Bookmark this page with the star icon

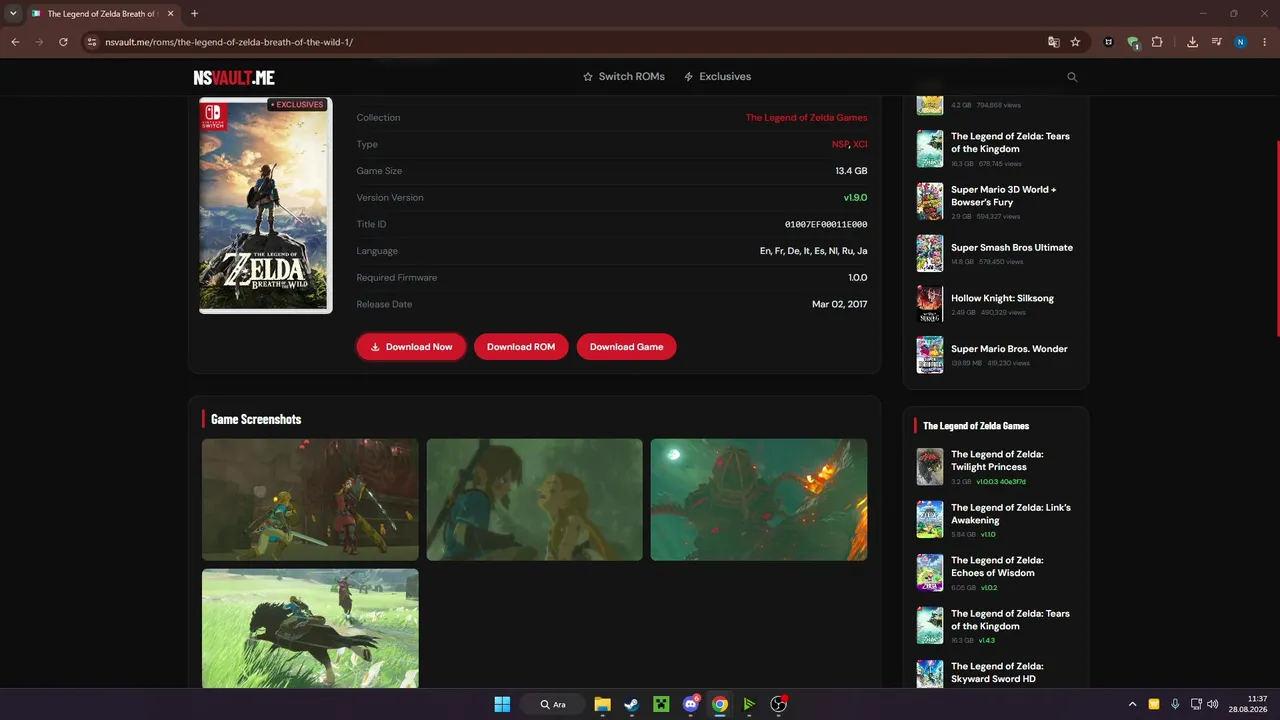point(1075,42)
